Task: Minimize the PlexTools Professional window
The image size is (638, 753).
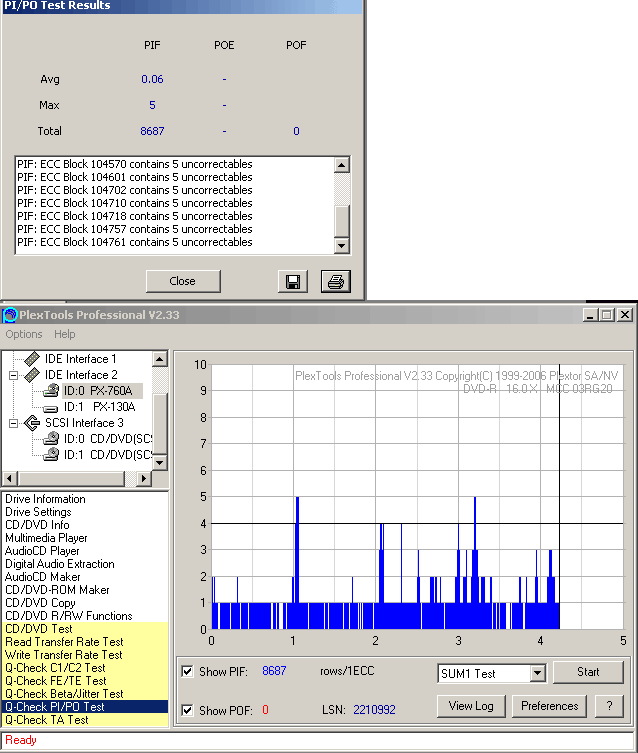Action: click(x=590, y=315)
